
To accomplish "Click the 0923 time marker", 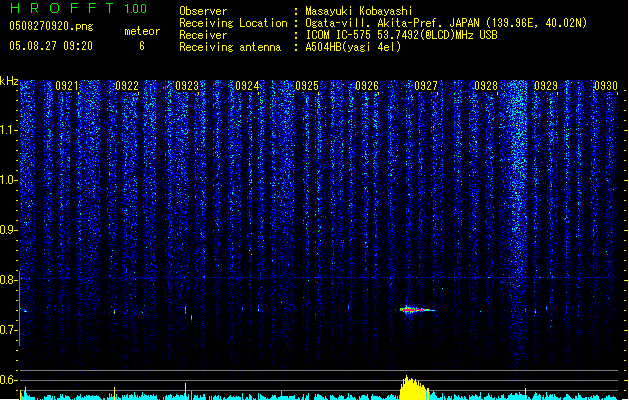I will pyautogui.click(x=187, y=86).
